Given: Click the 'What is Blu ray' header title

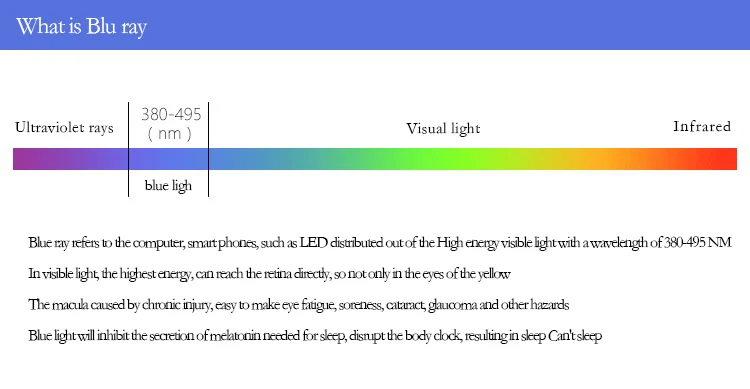Looking at the screenshot, I should coord(81,27).
